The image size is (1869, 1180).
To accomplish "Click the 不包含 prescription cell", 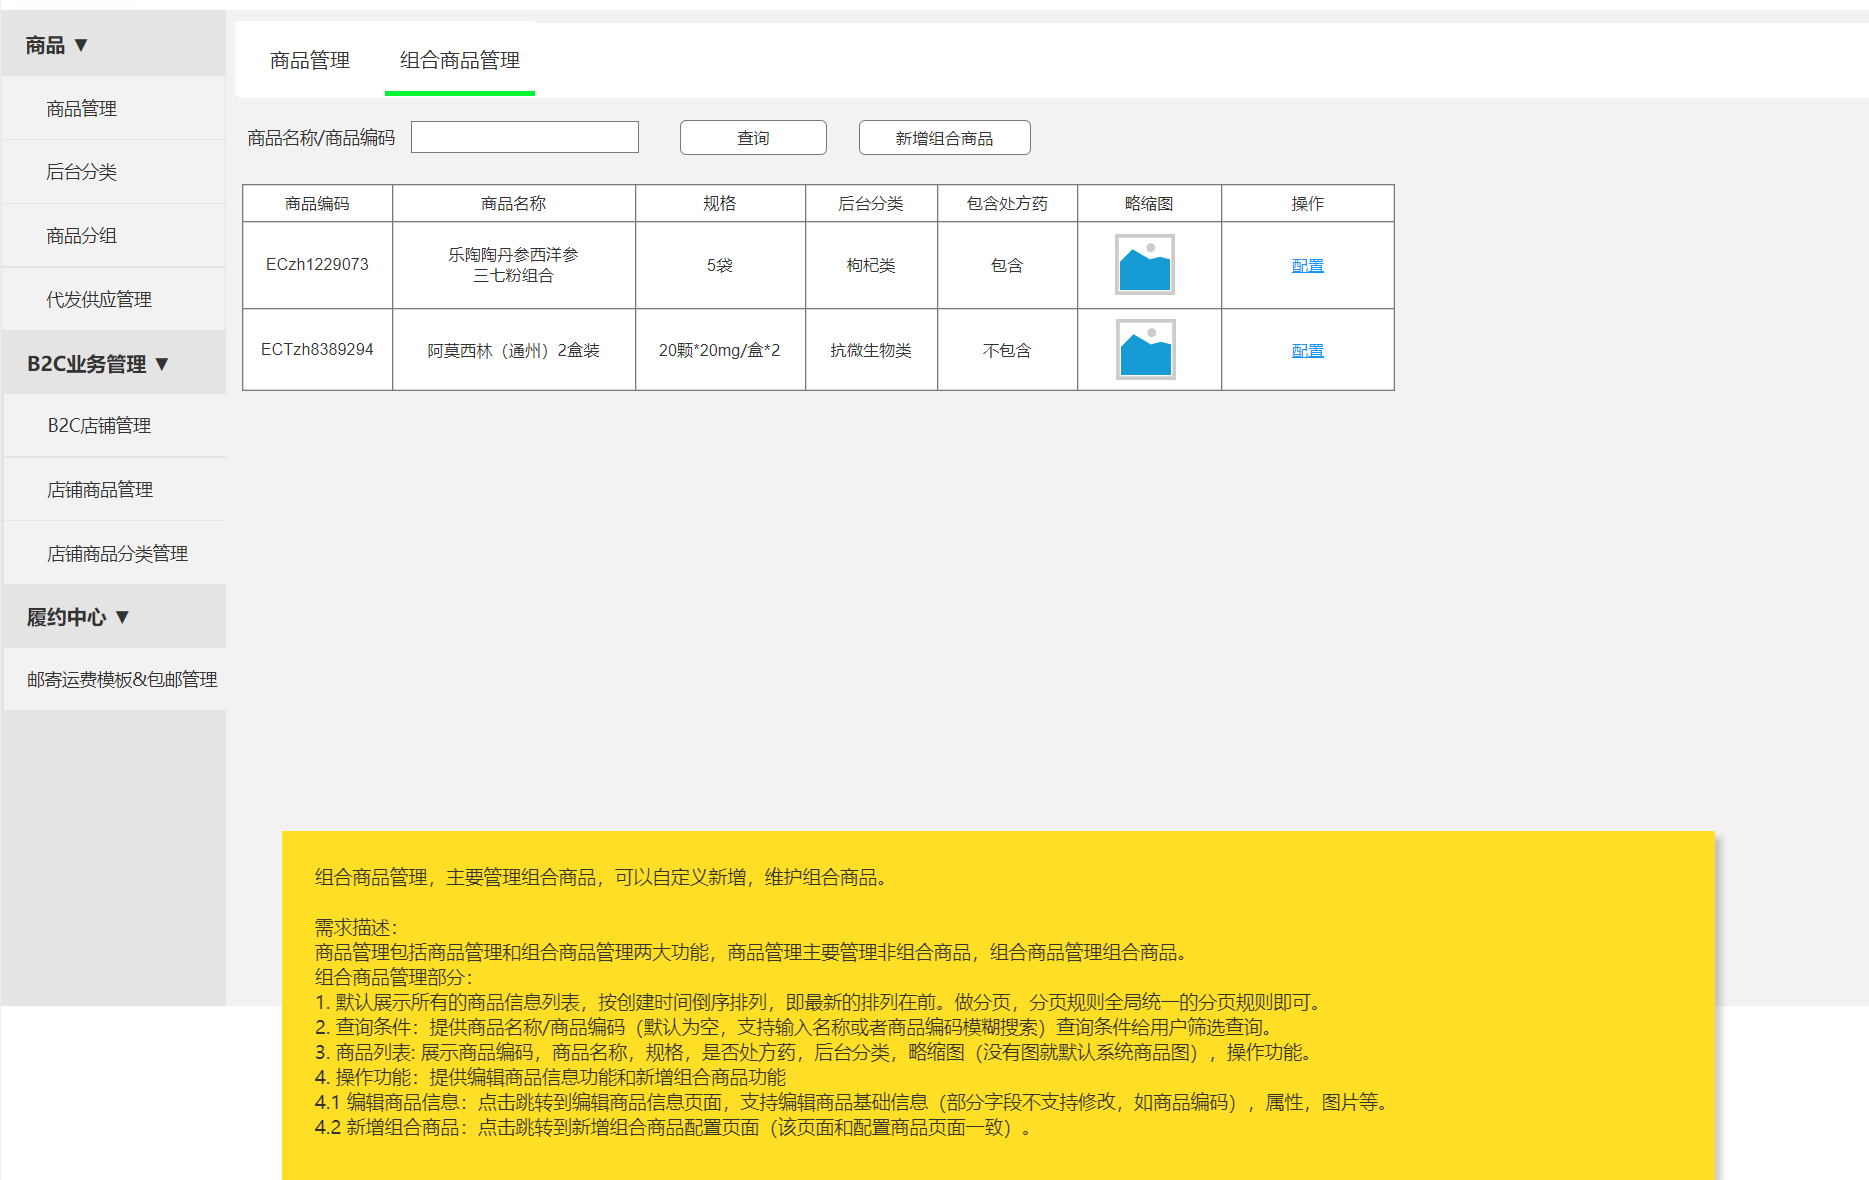I will point(1007,350).
